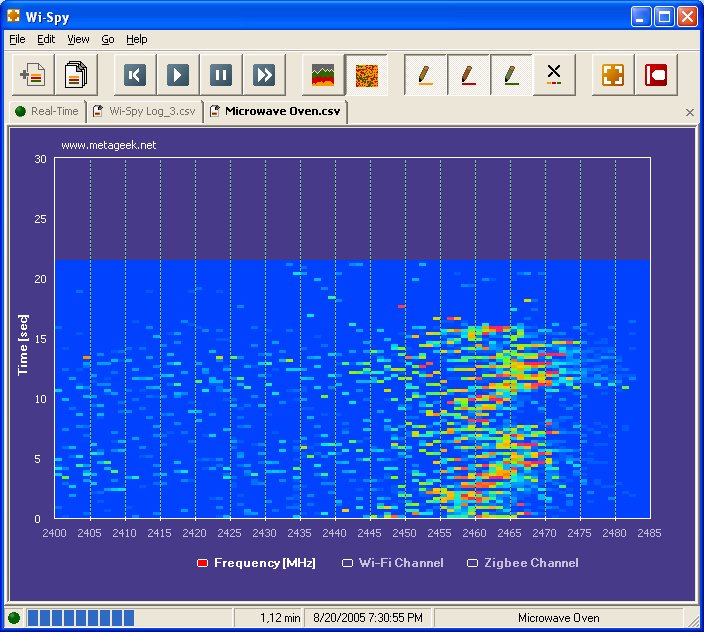Select the Frequency [MHz] axis option
Screen dimensions: 704x632
pos(256,563)
